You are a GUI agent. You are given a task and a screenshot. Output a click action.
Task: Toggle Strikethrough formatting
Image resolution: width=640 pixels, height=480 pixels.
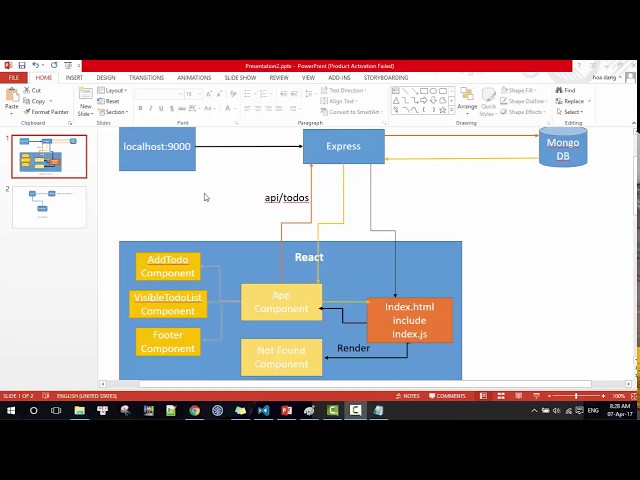[182, 108]
